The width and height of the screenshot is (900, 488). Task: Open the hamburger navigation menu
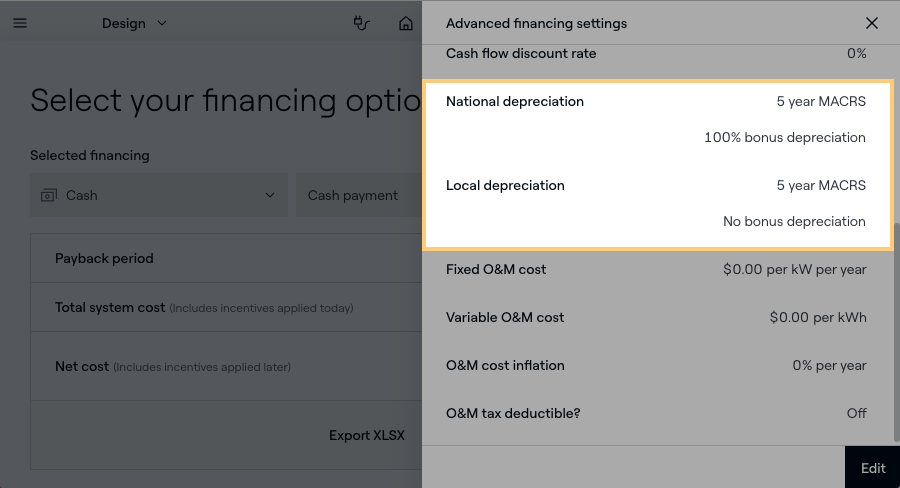point(20,23)
